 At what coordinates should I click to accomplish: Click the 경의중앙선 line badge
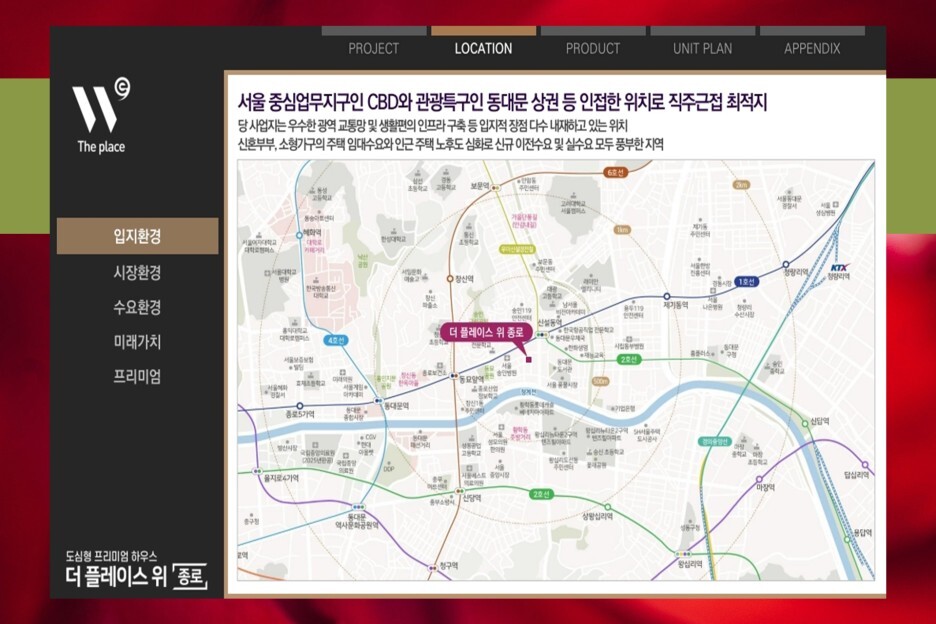click(x=715, y=442)
